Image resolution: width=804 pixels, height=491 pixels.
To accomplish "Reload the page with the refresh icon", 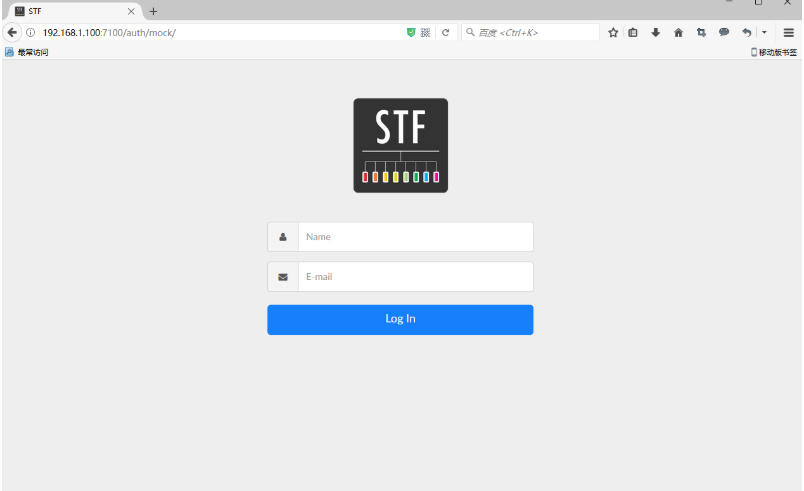I will pyautogui.click(x=446, y=32).
